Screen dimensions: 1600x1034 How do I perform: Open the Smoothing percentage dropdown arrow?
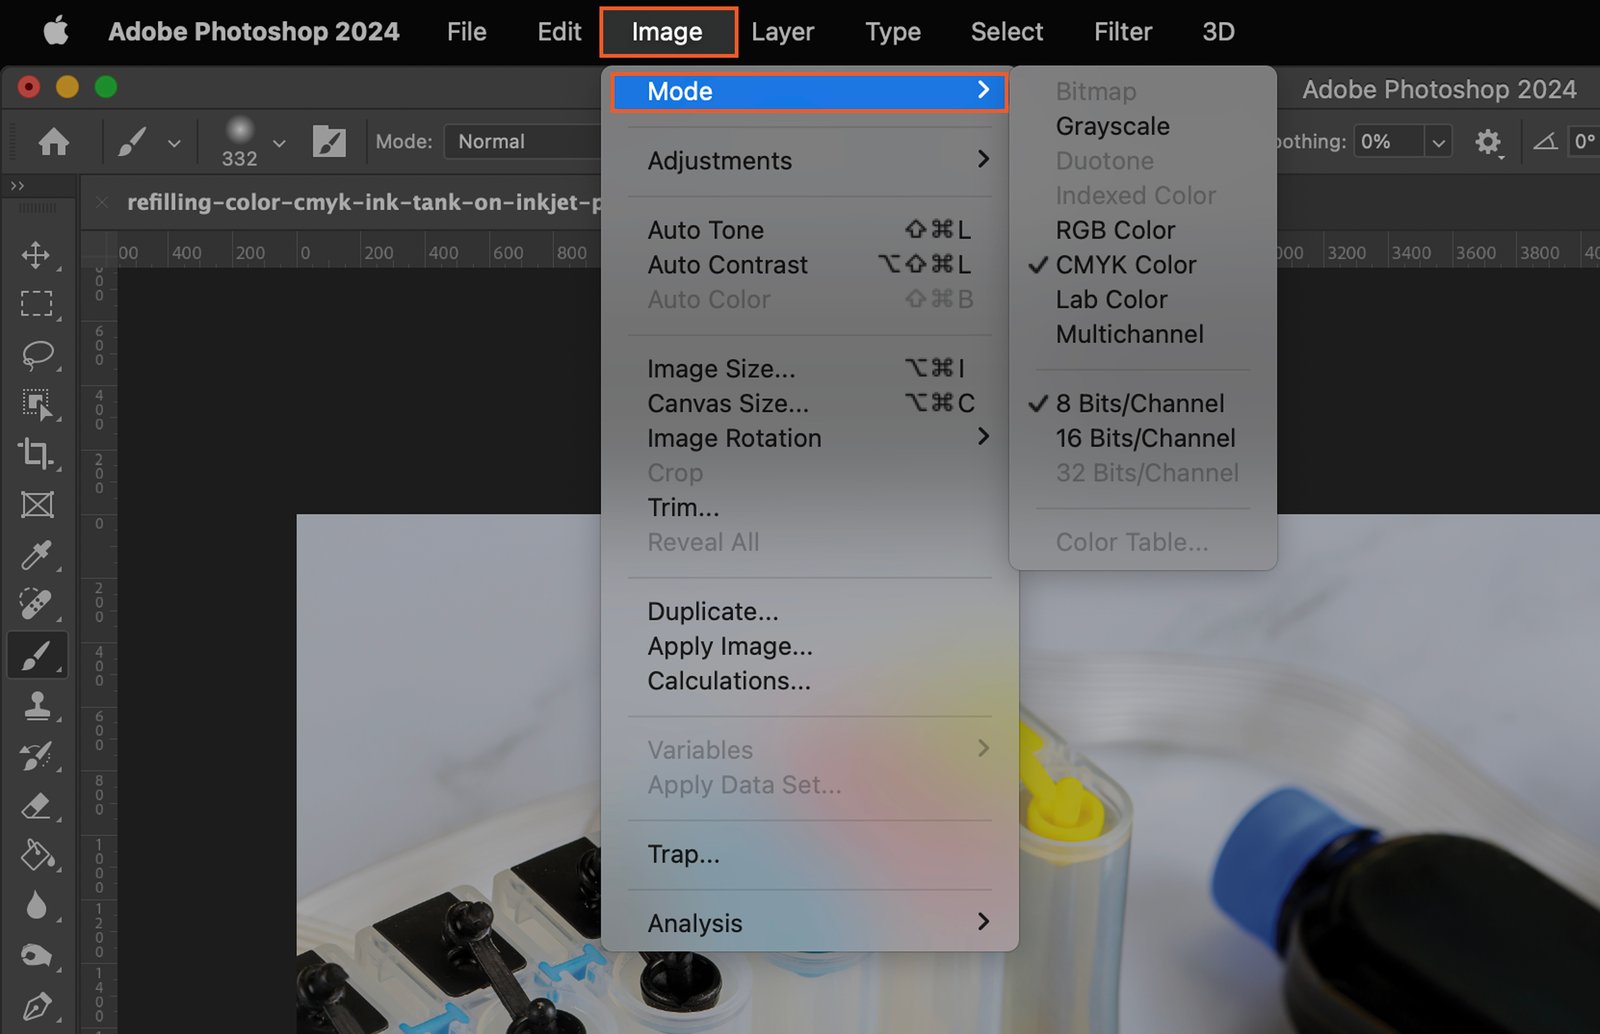(1438, 142)
